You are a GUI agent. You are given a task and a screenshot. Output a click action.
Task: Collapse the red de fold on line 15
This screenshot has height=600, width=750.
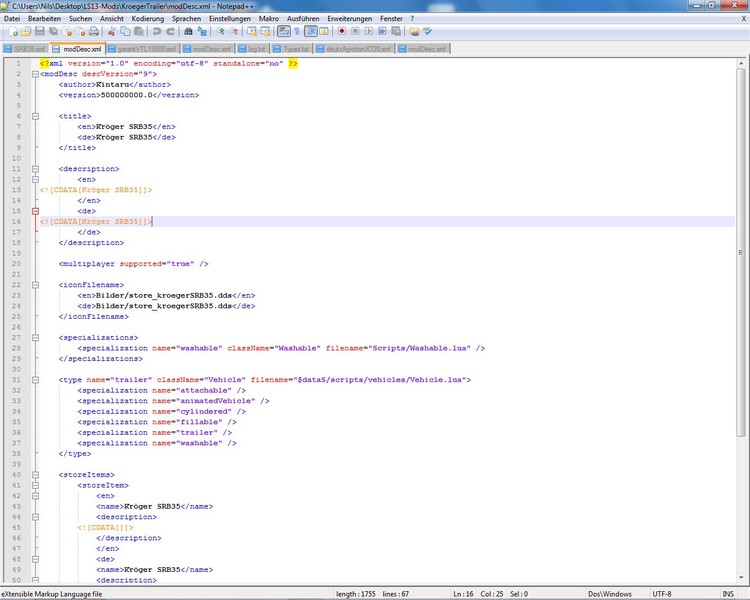(x=35, y=211)
